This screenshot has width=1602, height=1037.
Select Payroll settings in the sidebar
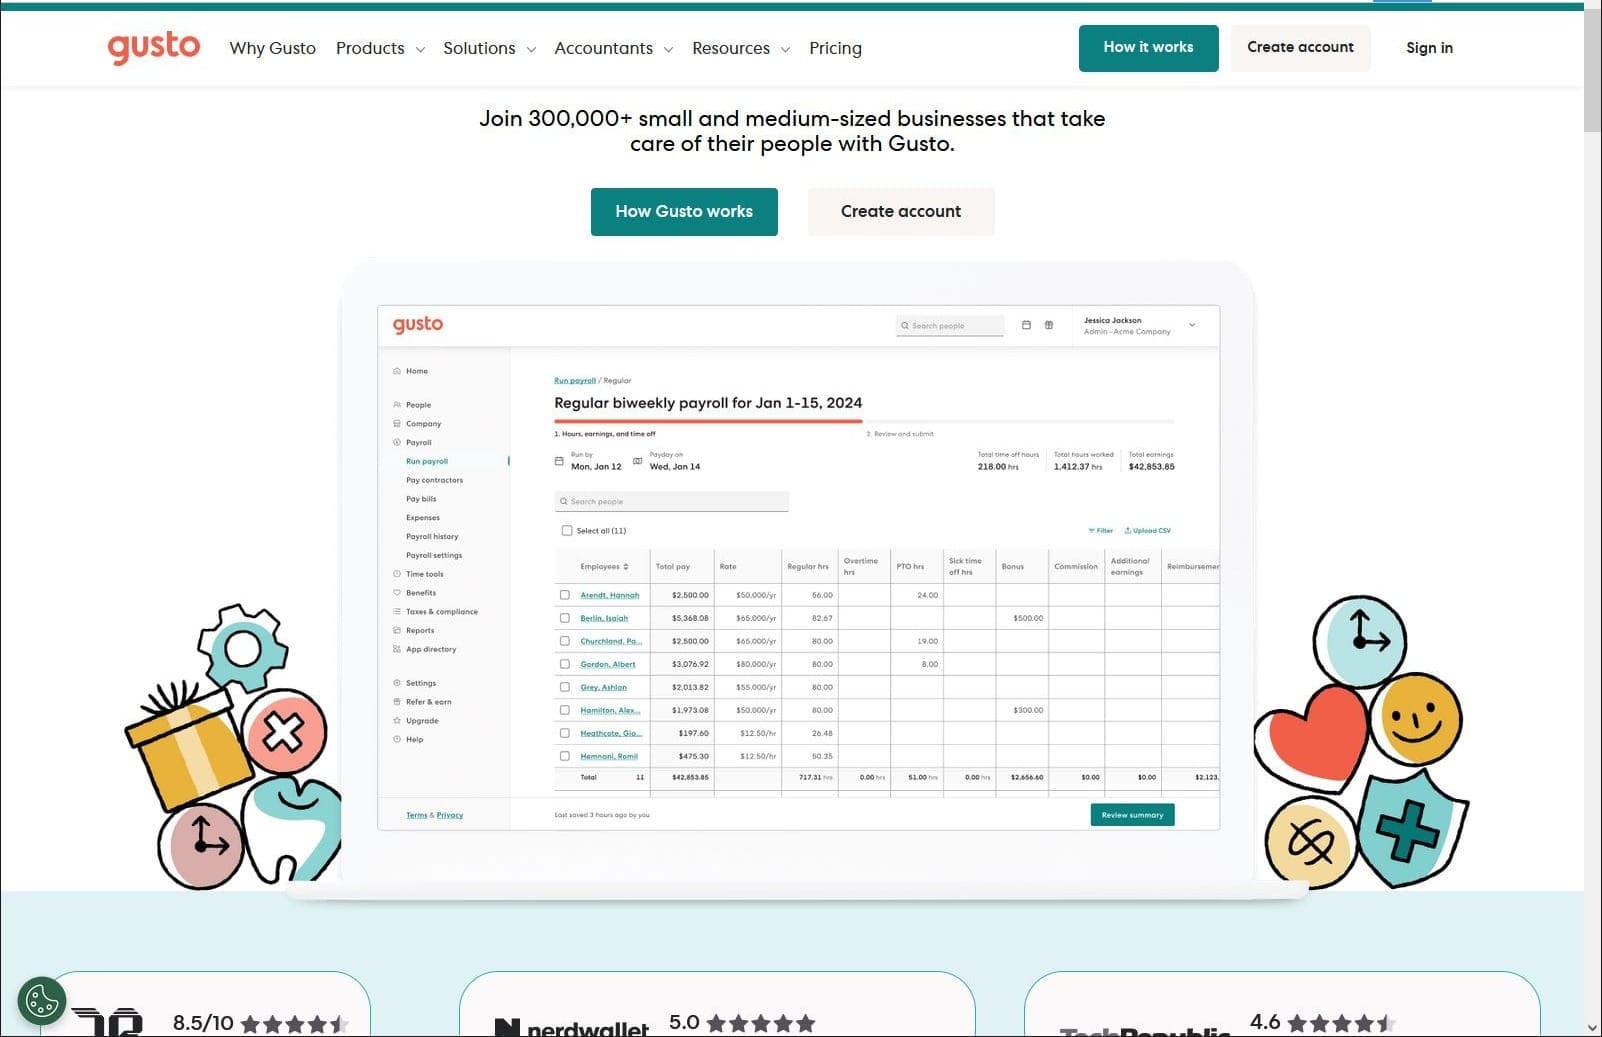434,555
